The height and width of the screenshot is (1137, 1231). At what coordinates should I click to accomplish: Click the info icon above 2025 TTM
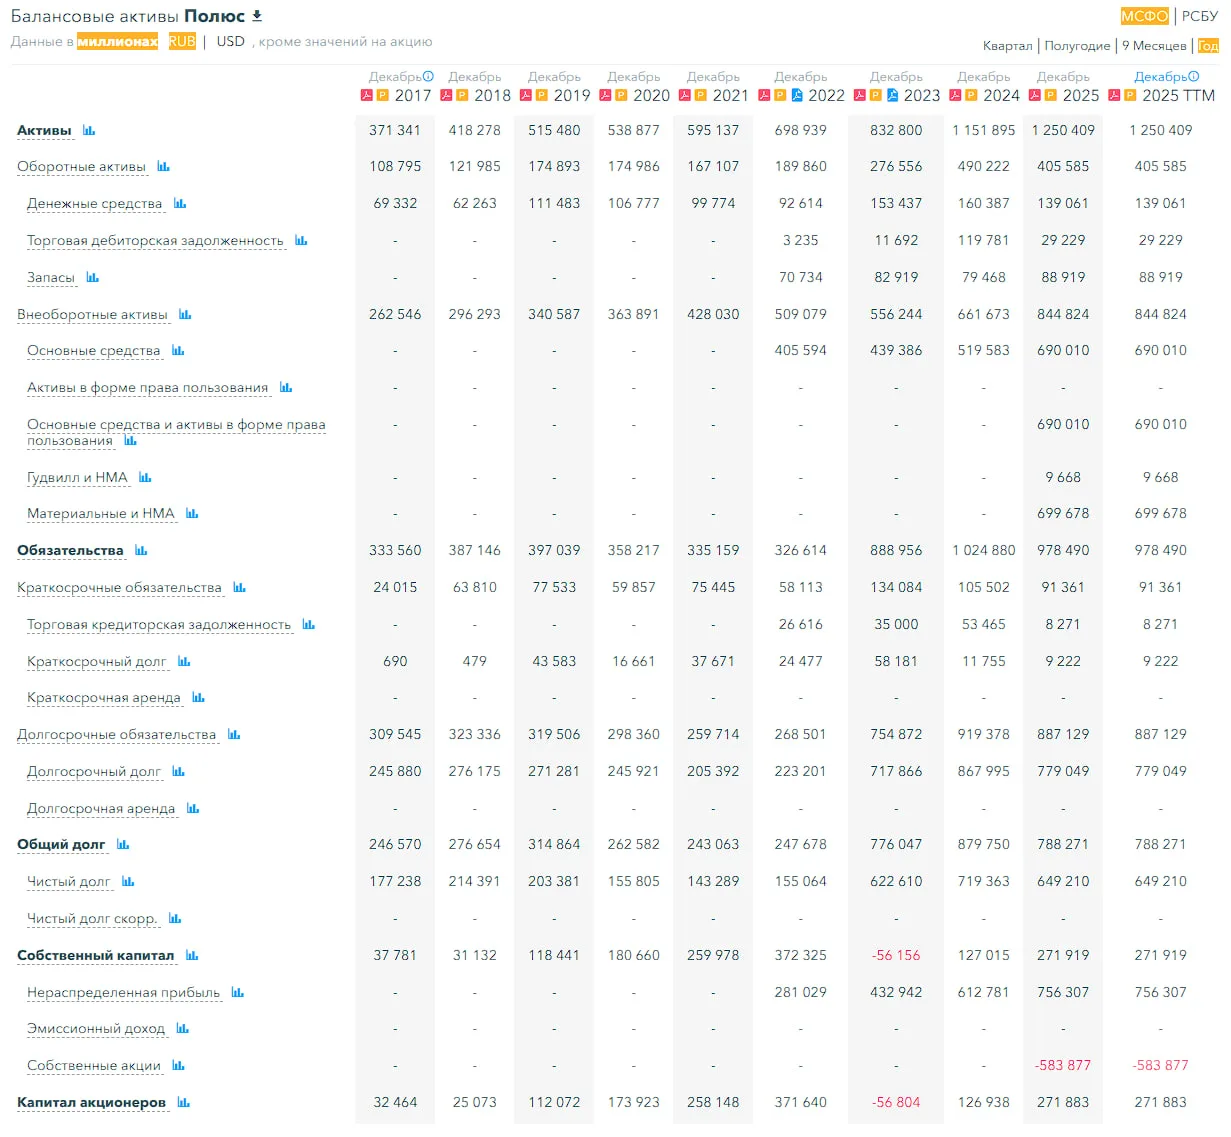1193,76
